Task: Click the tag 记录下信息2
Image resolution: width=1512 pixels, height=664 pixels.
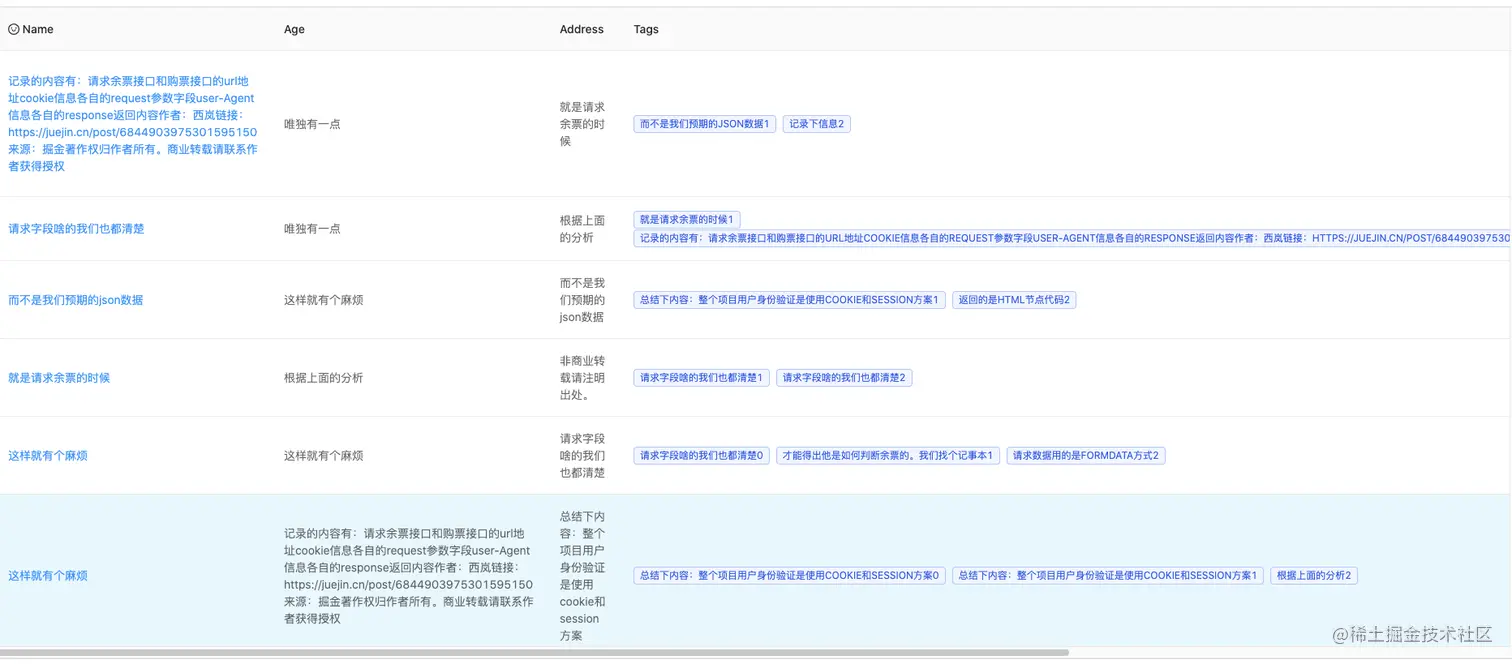Action: click(817, 124)
